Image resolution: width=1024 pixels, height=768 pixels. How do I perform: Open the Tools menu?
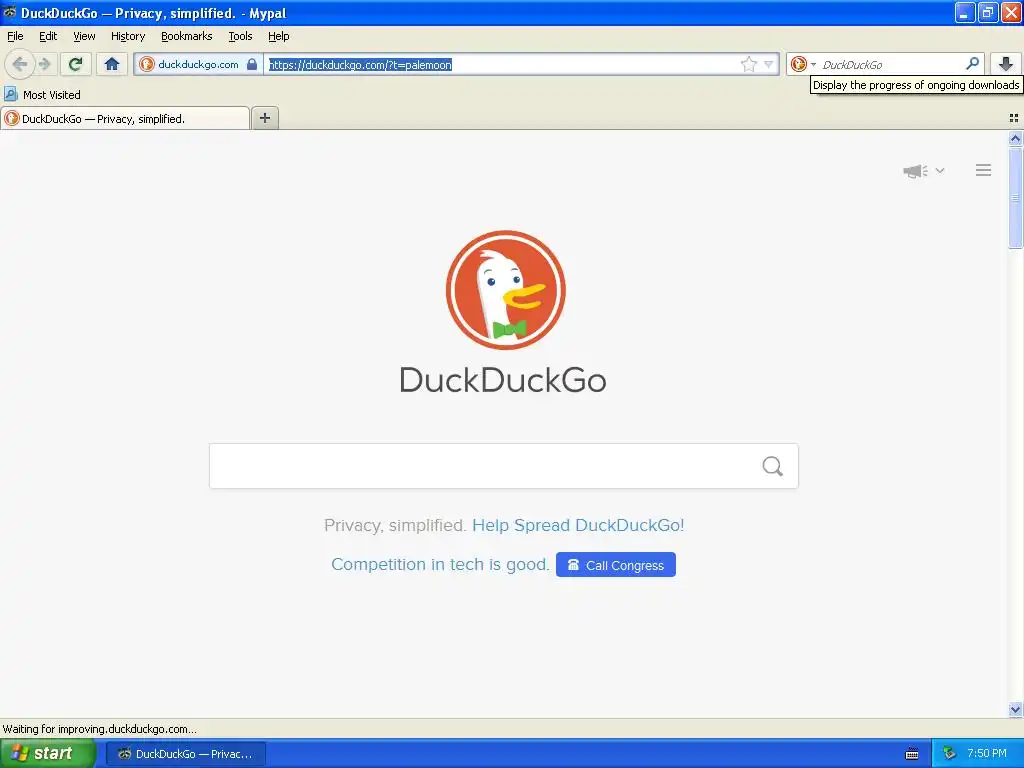pos(240,36)
